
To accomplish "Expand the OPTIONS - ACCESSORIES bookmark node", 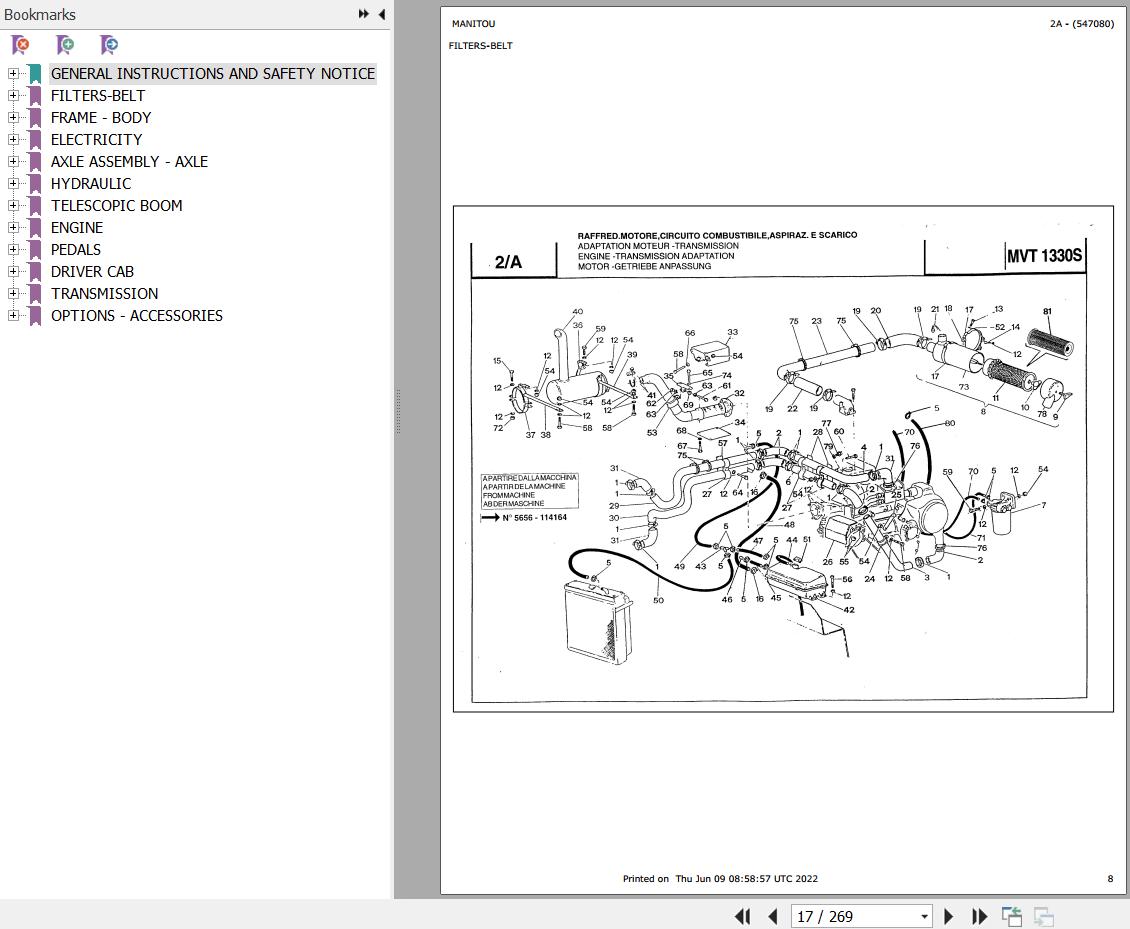I will pyautogui.click(x=13, y=315).
